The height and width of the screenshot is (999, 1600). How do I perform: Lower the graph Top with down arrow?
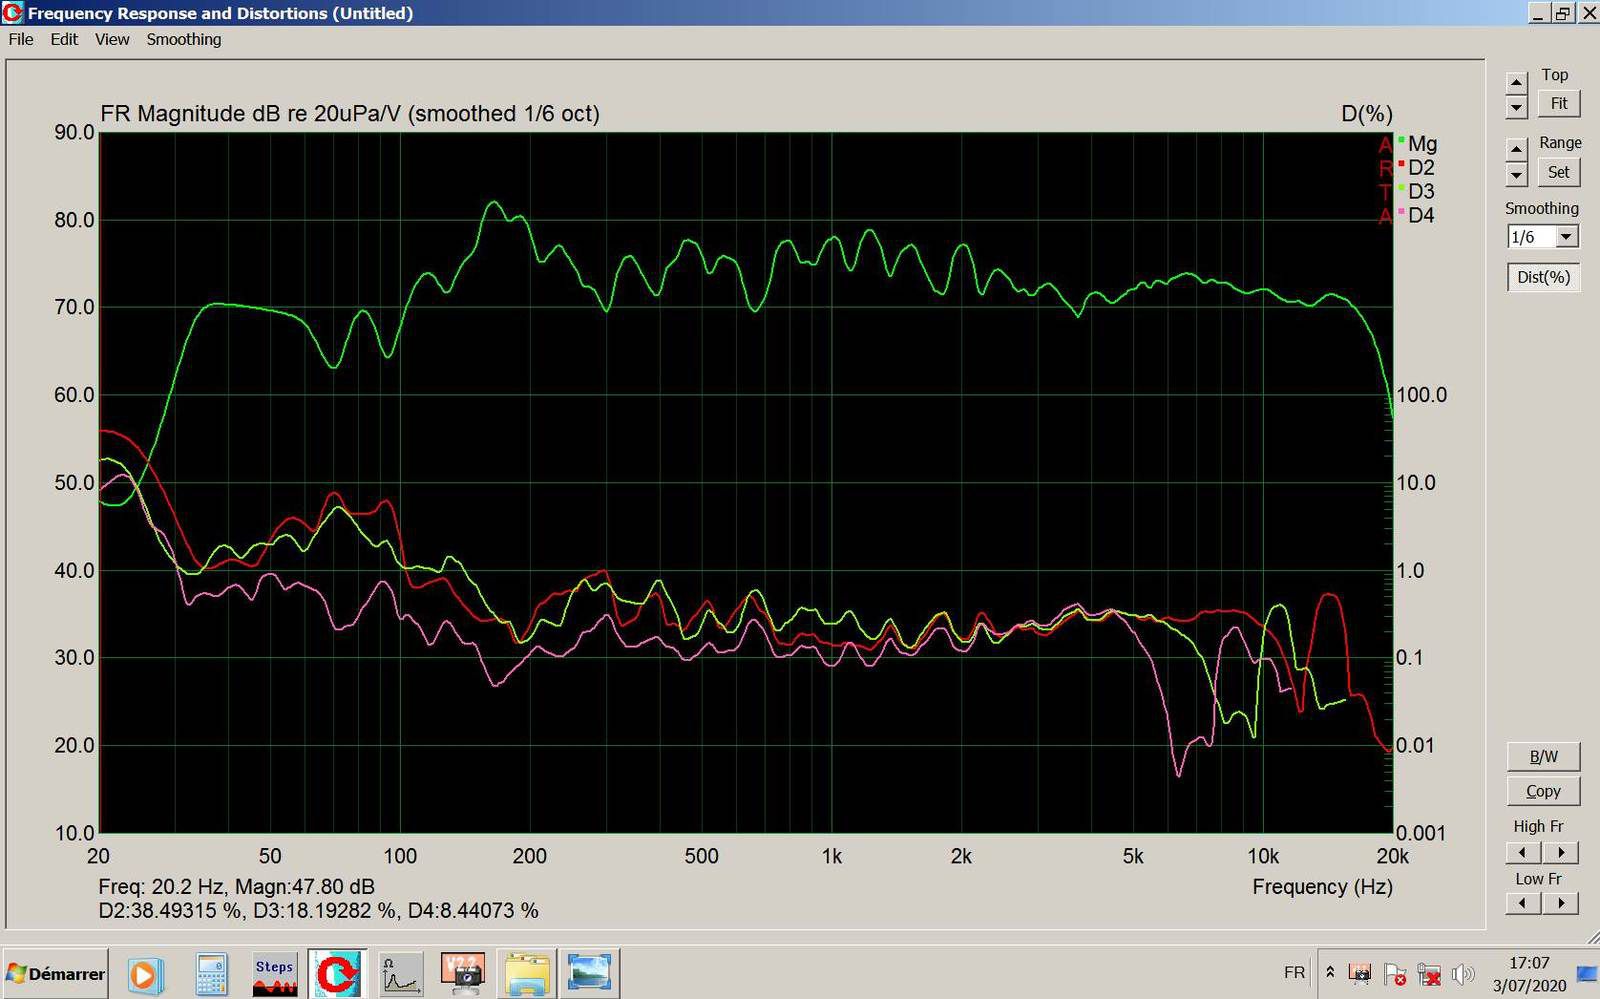(x=1517, y=106)
